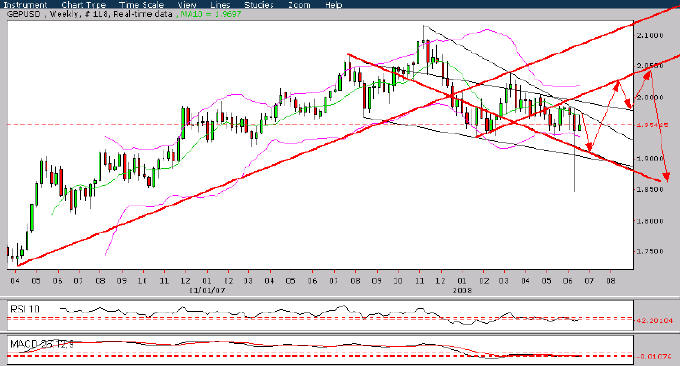Open the View menu
The image size is (680, 366).
click(x=187, y=5)
